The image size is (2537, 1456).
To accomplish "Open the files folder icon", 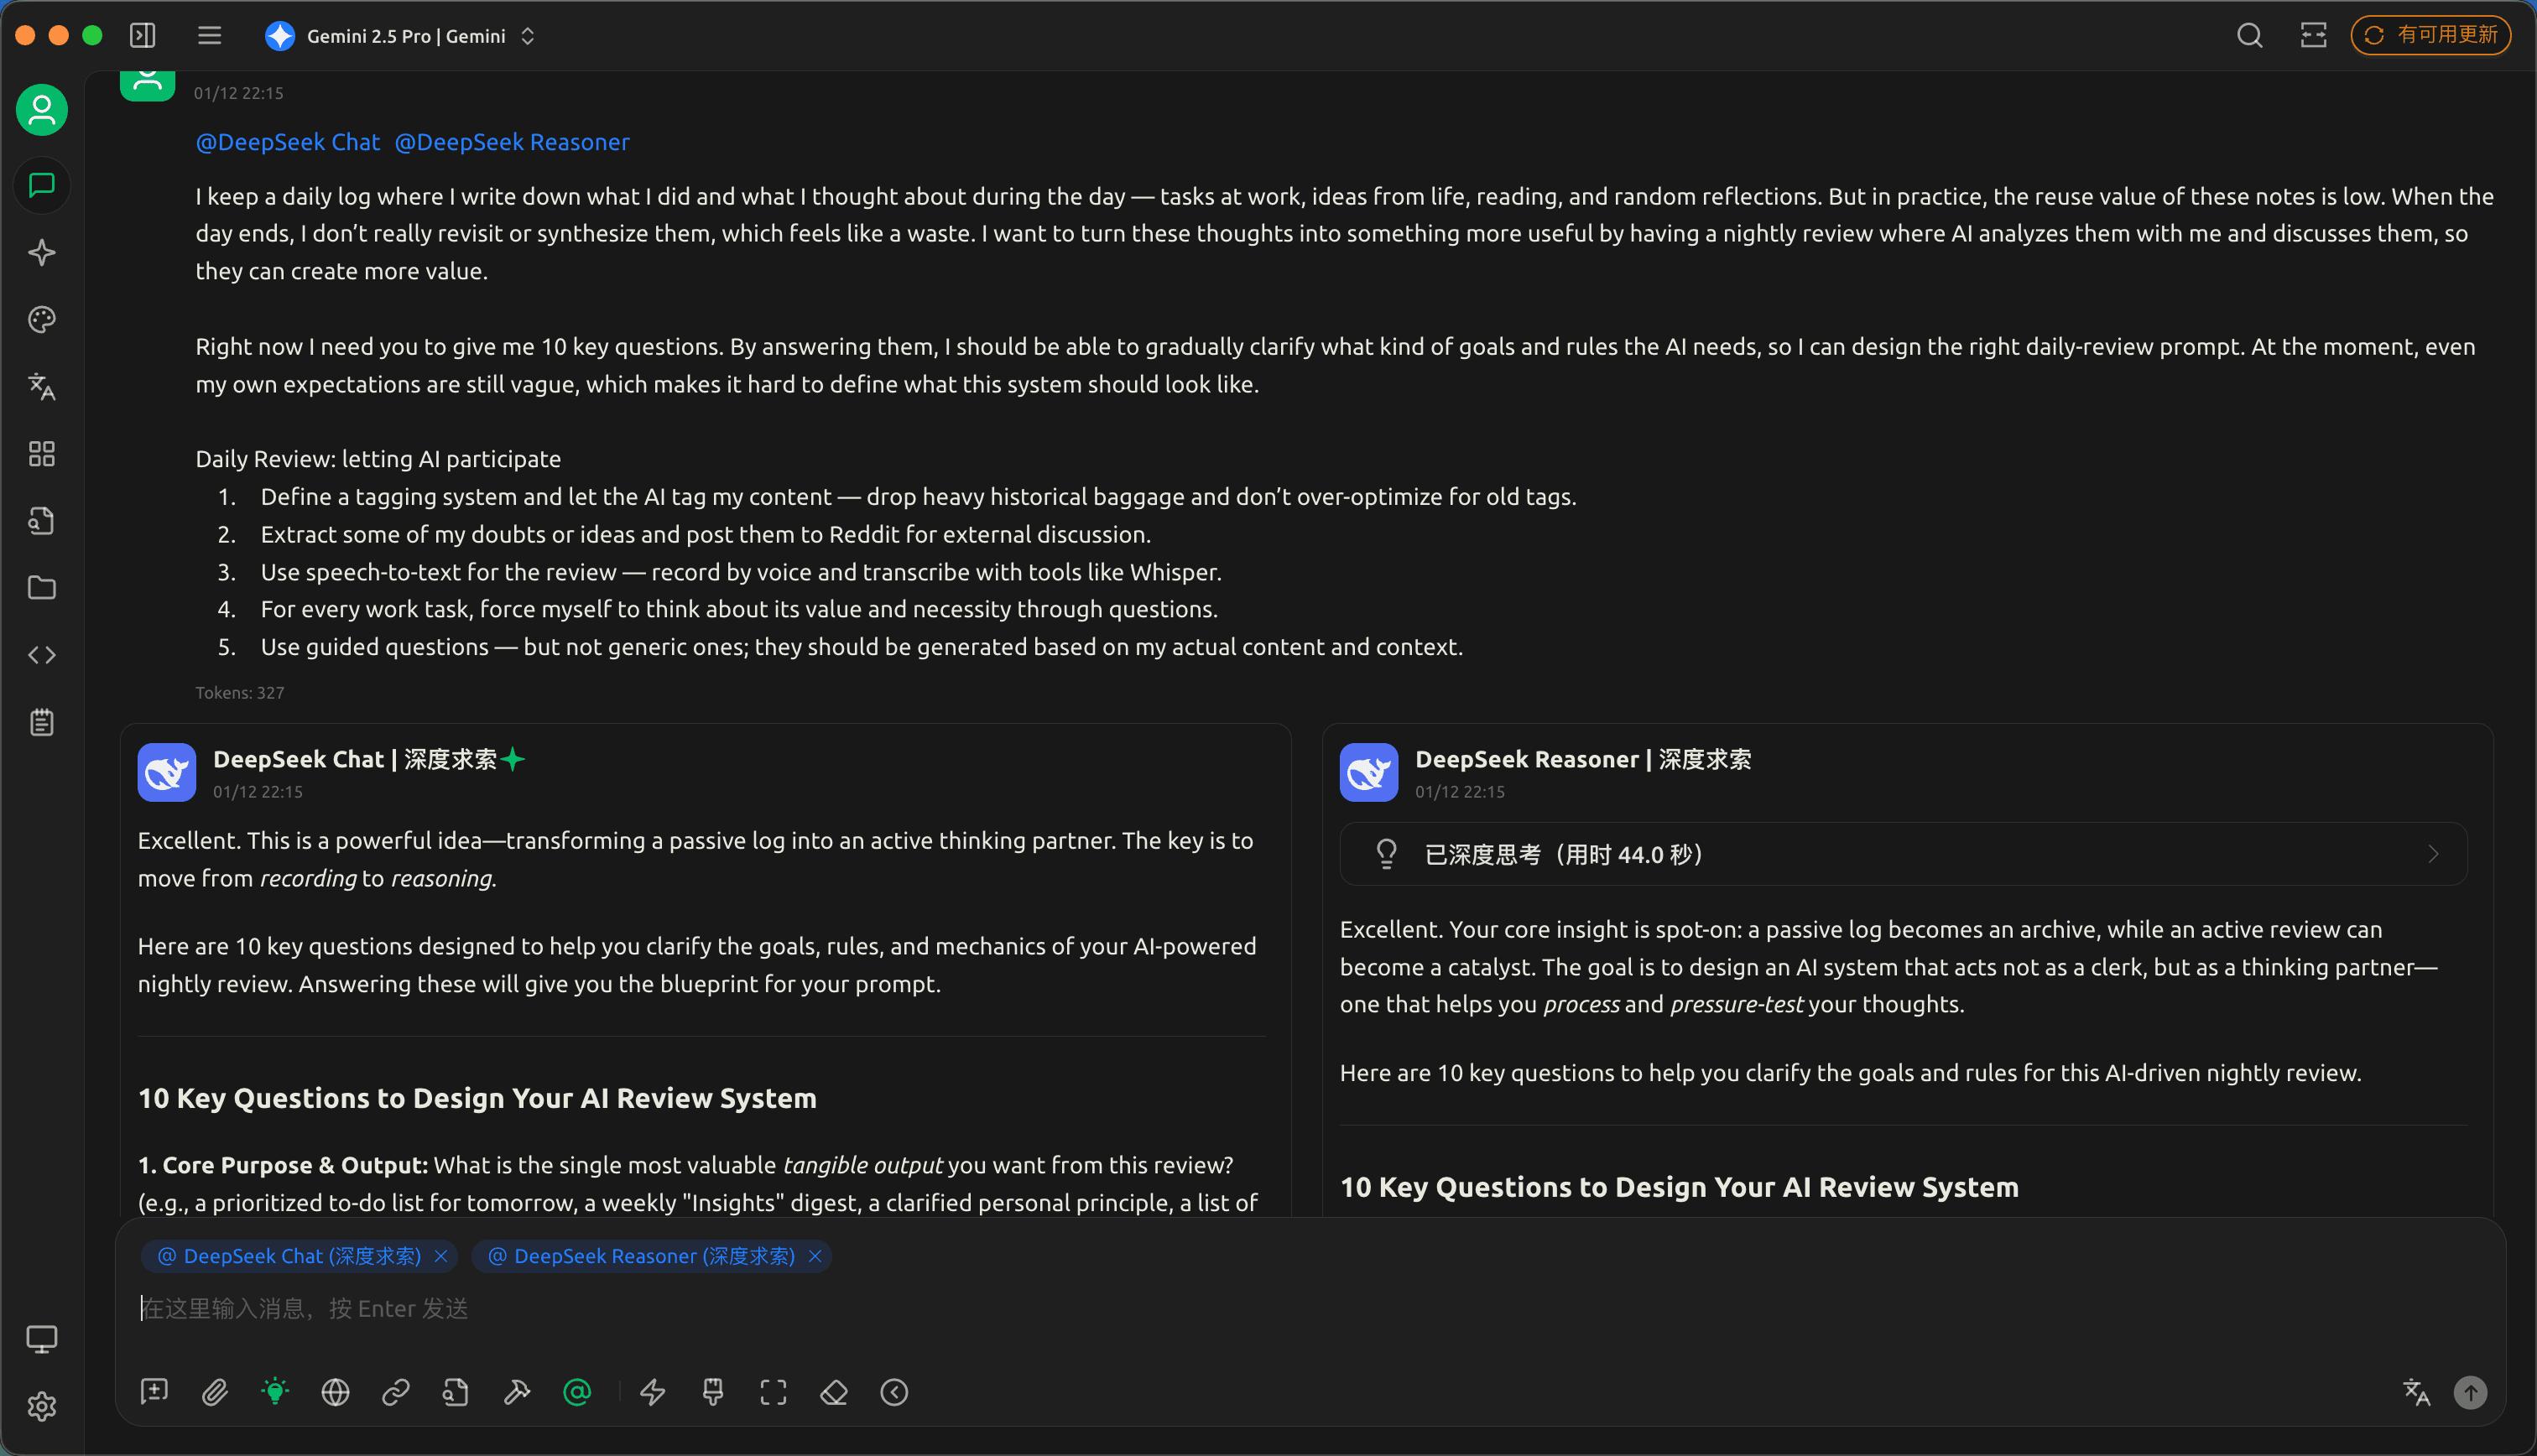I will click(42, 588).
